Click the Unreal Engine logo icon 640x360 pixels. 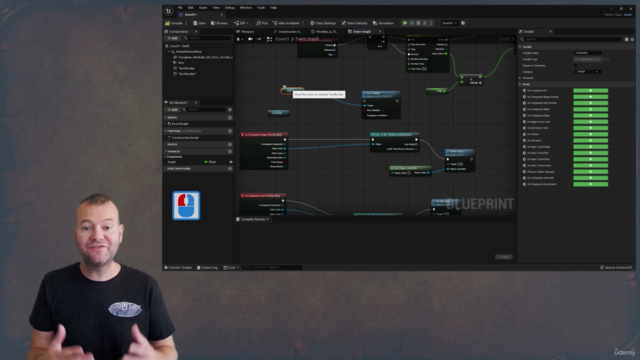click(x=168, y=11)
